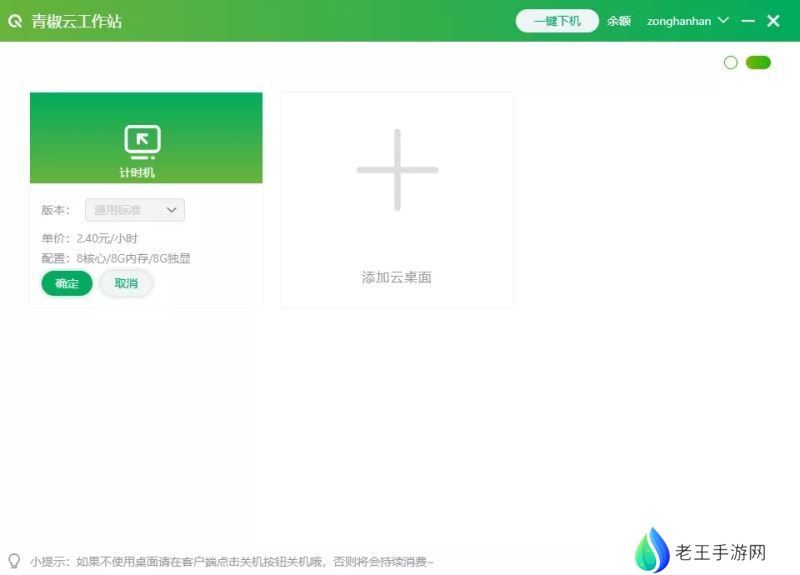The width and height of the screenshot is (800, 575).
Task: Click the zonghanhan username menu
Action: tap(679, 21)
